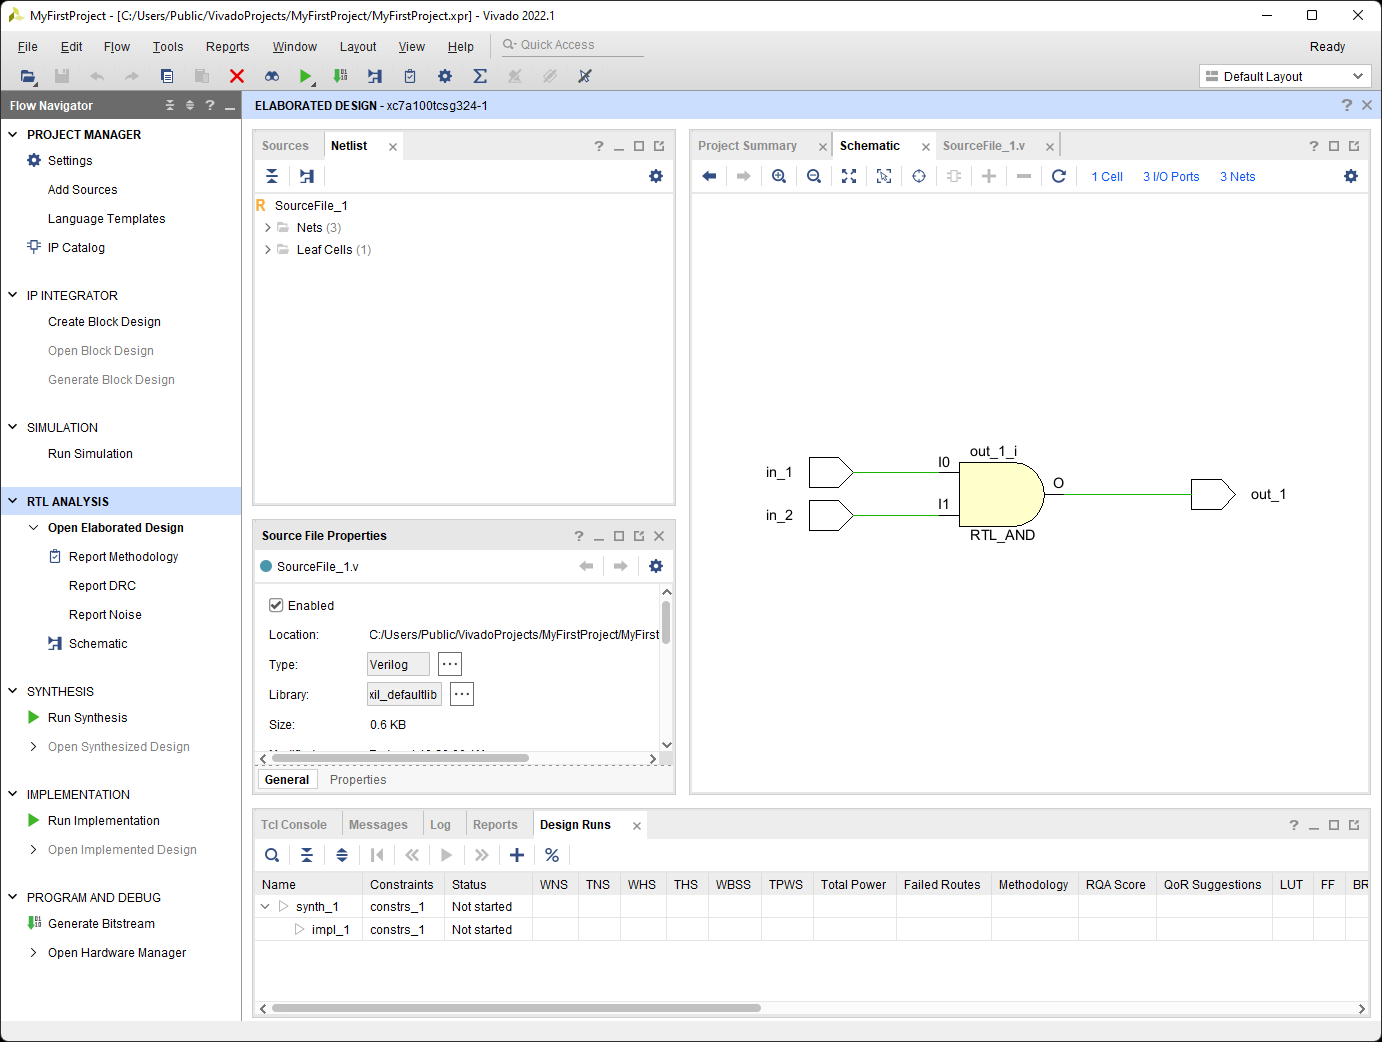Zoom fit the schematic to window
This screenshot has height=1042, width=1382.
tap(849, 176)
